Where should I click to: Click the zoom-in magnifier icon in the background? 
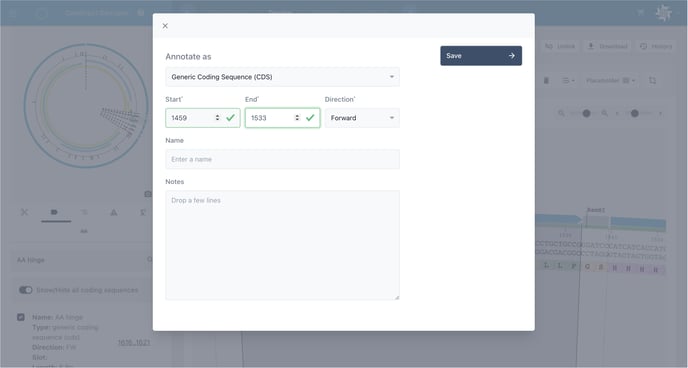605,113
